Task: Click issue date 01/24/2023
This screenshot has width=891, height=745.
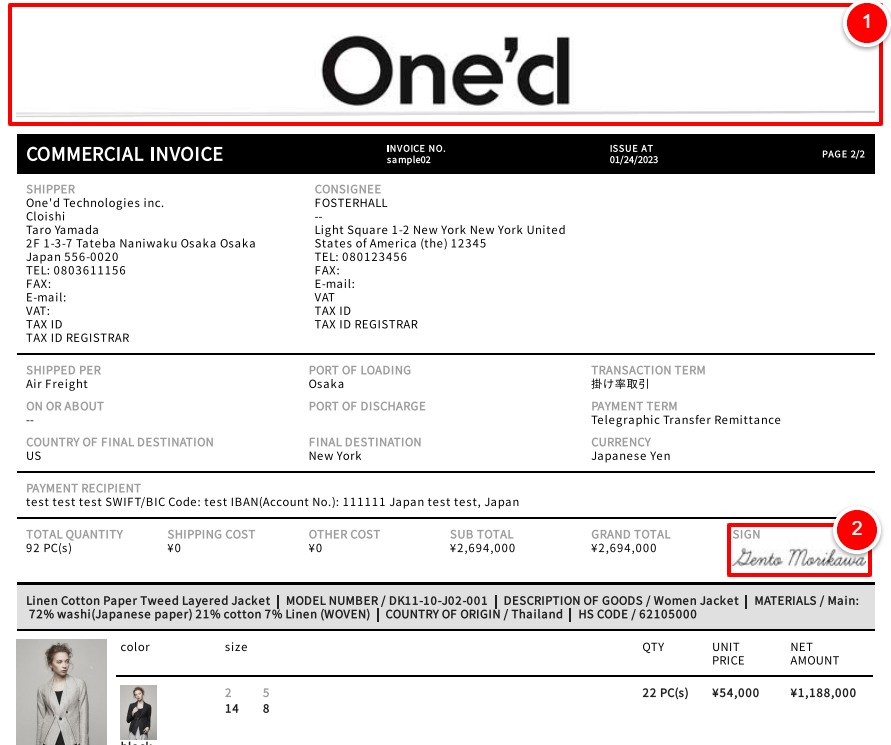Action: click(634, 160)
